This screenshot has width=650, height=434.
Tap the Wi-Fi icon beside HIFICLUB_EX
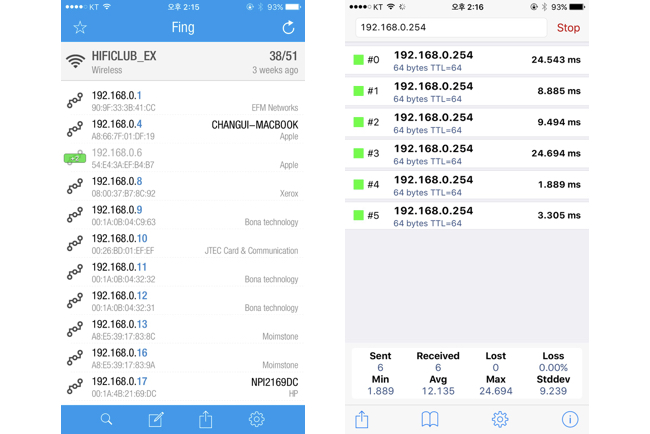(x=75, y=61)
